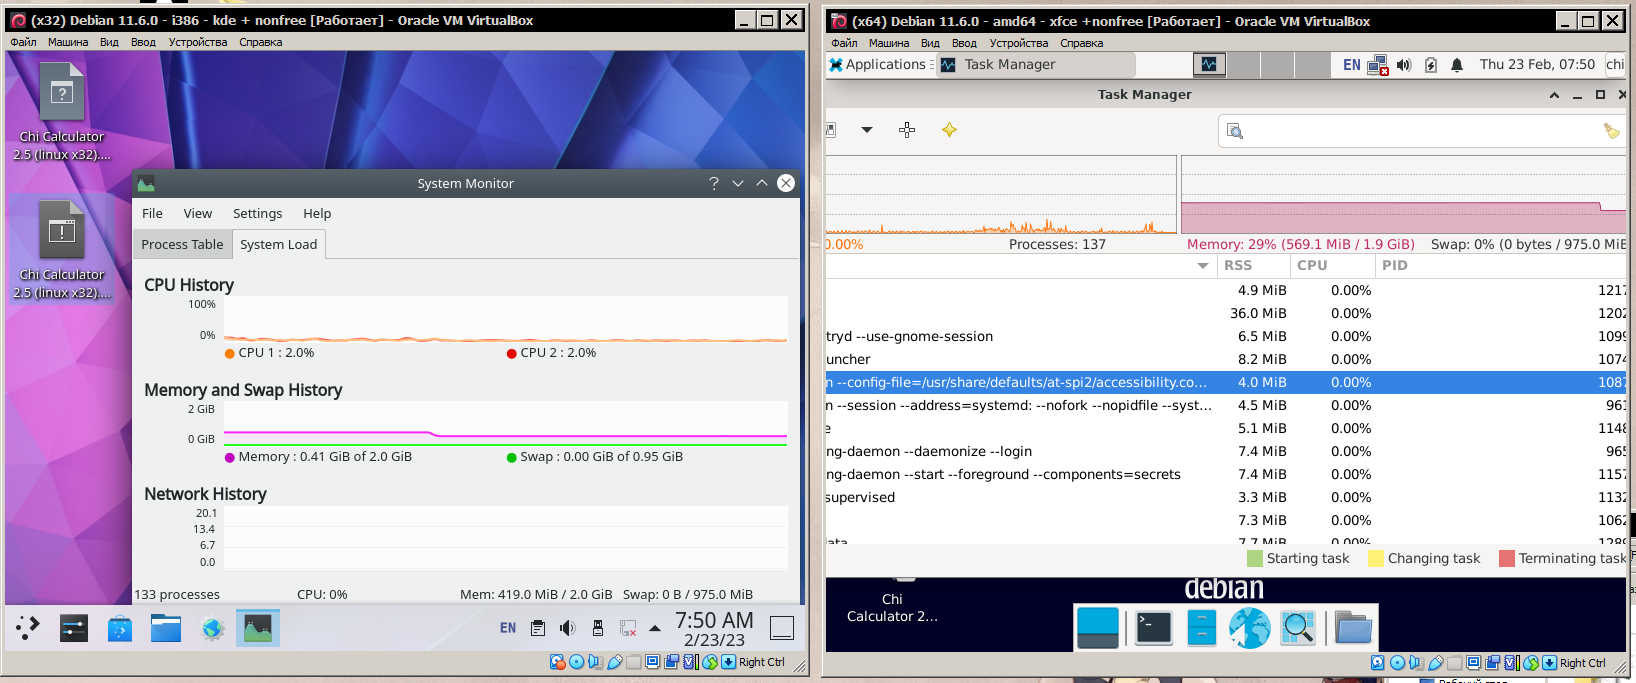This screenshot has height=683, width=1636.
Task: Switch Xfce keyboard layout indicator EN
Action: (1352, 64)
